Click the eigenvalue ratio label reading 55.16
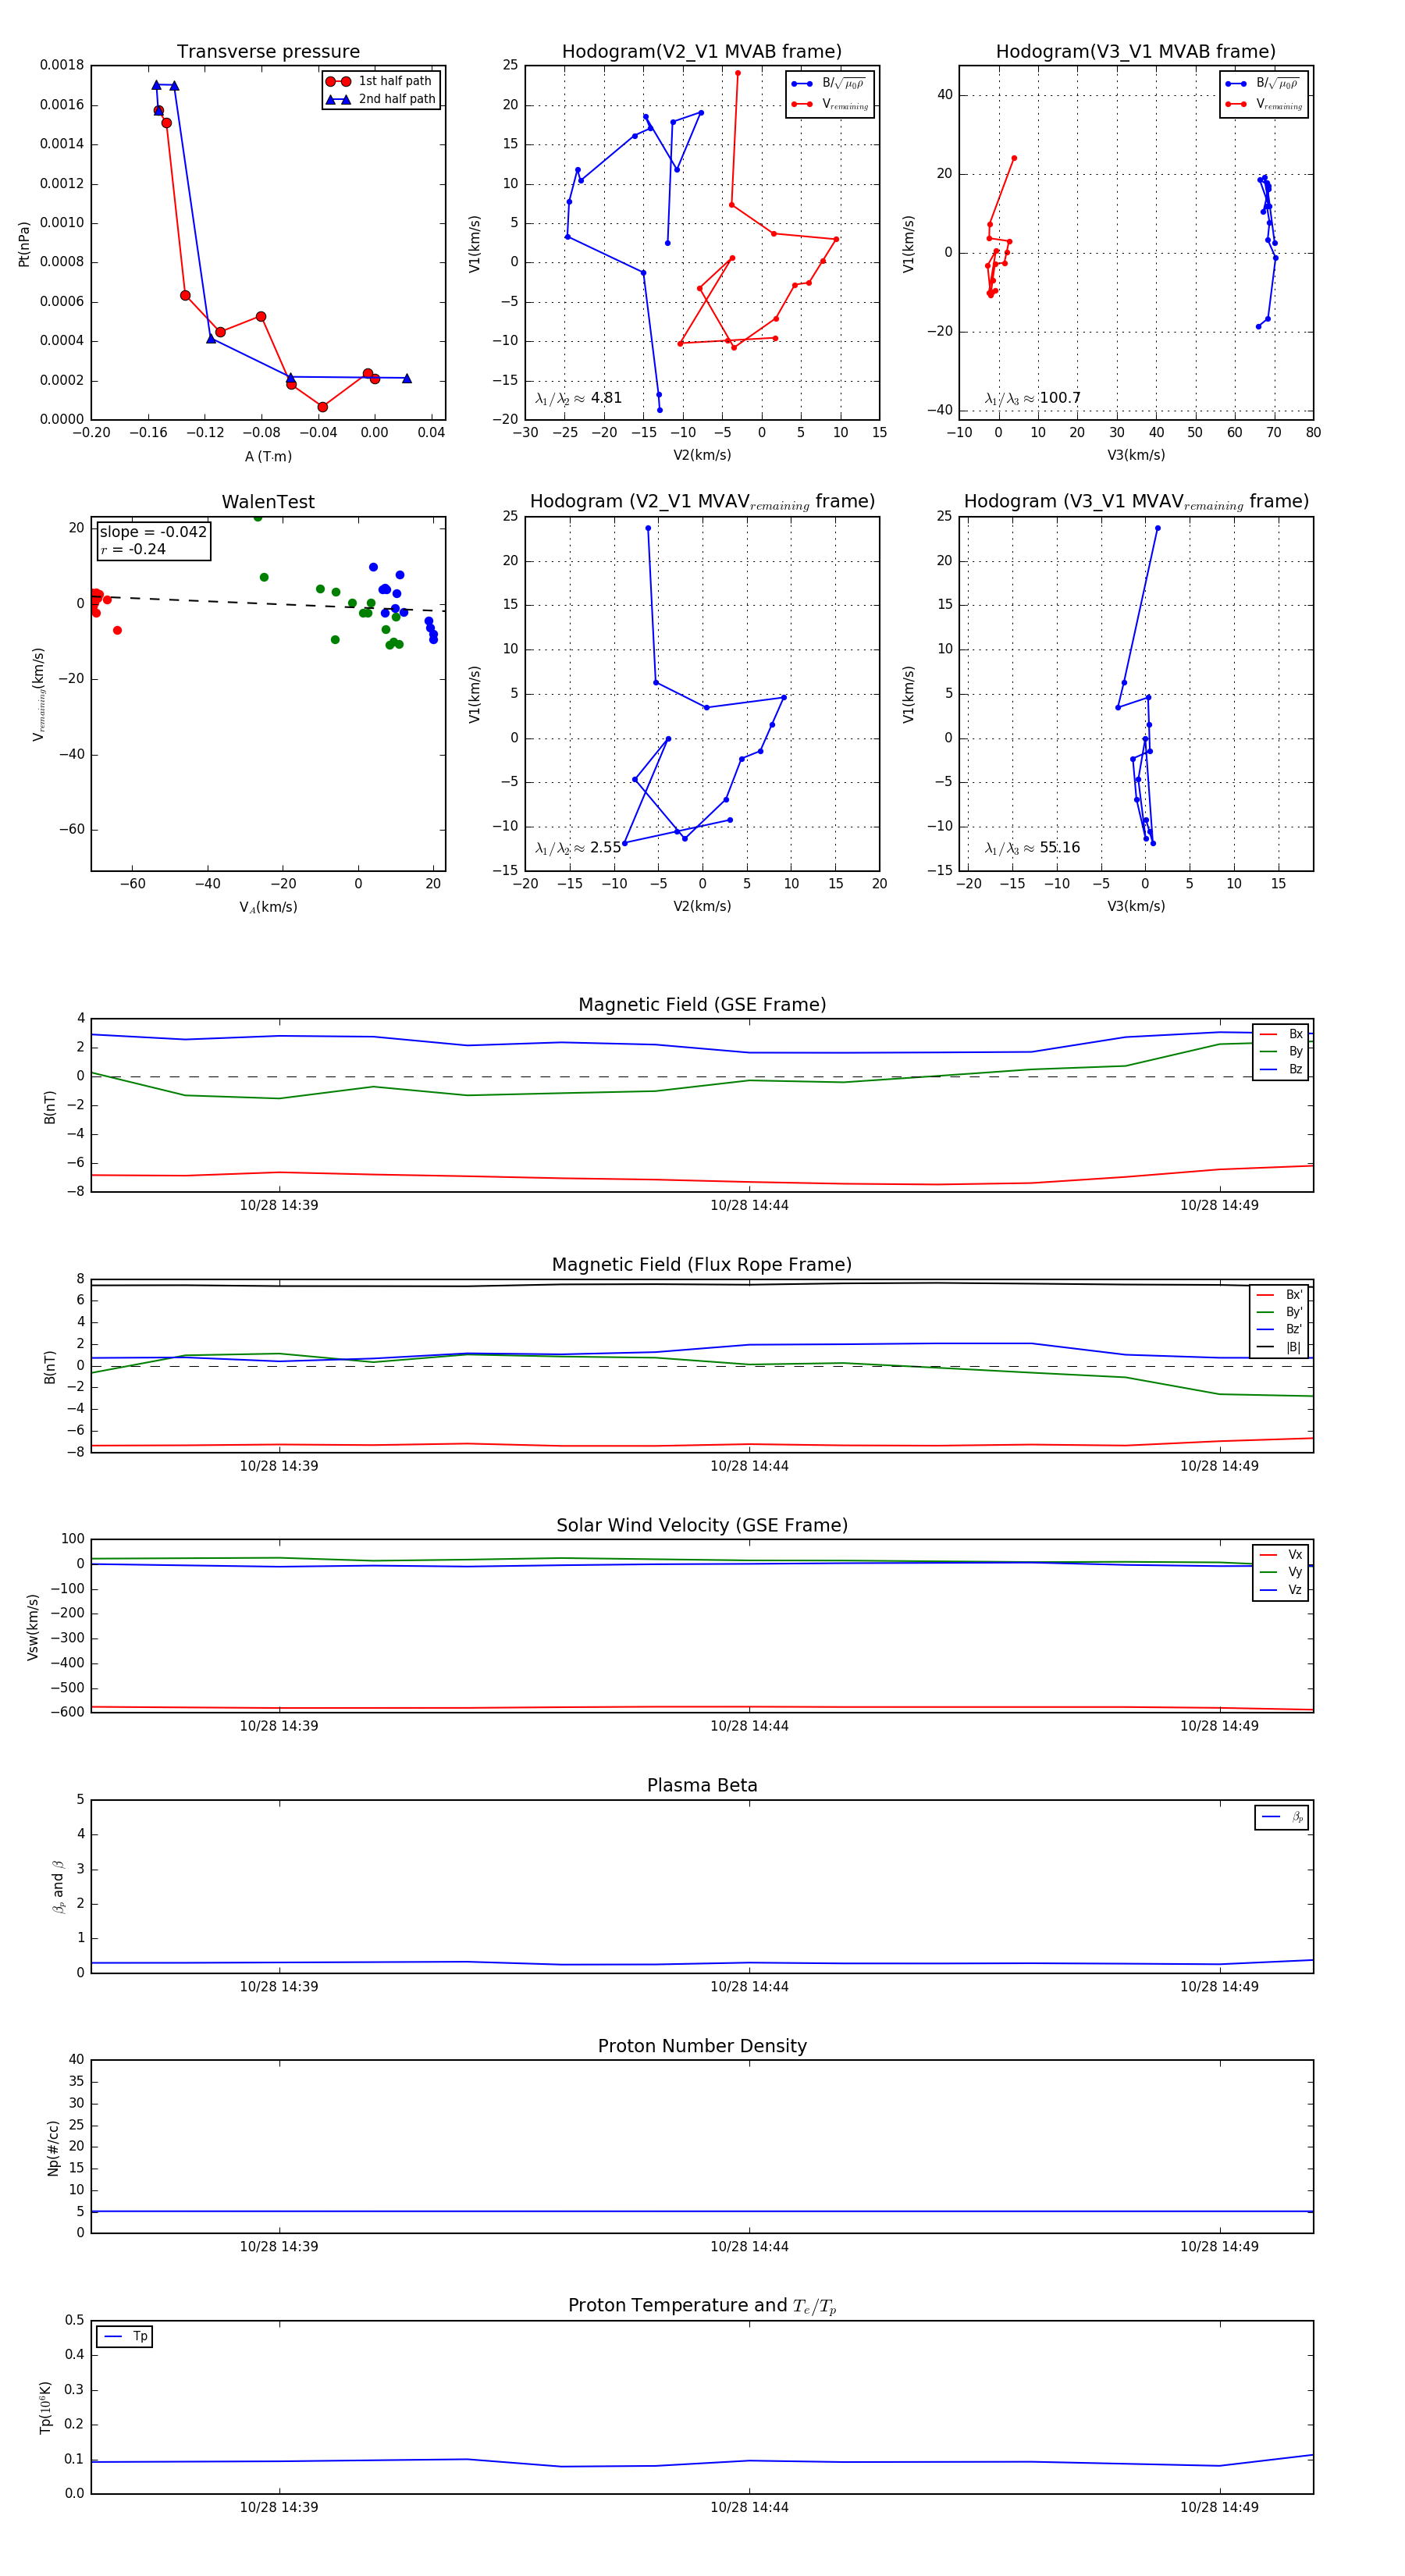 pos(1032,848)
